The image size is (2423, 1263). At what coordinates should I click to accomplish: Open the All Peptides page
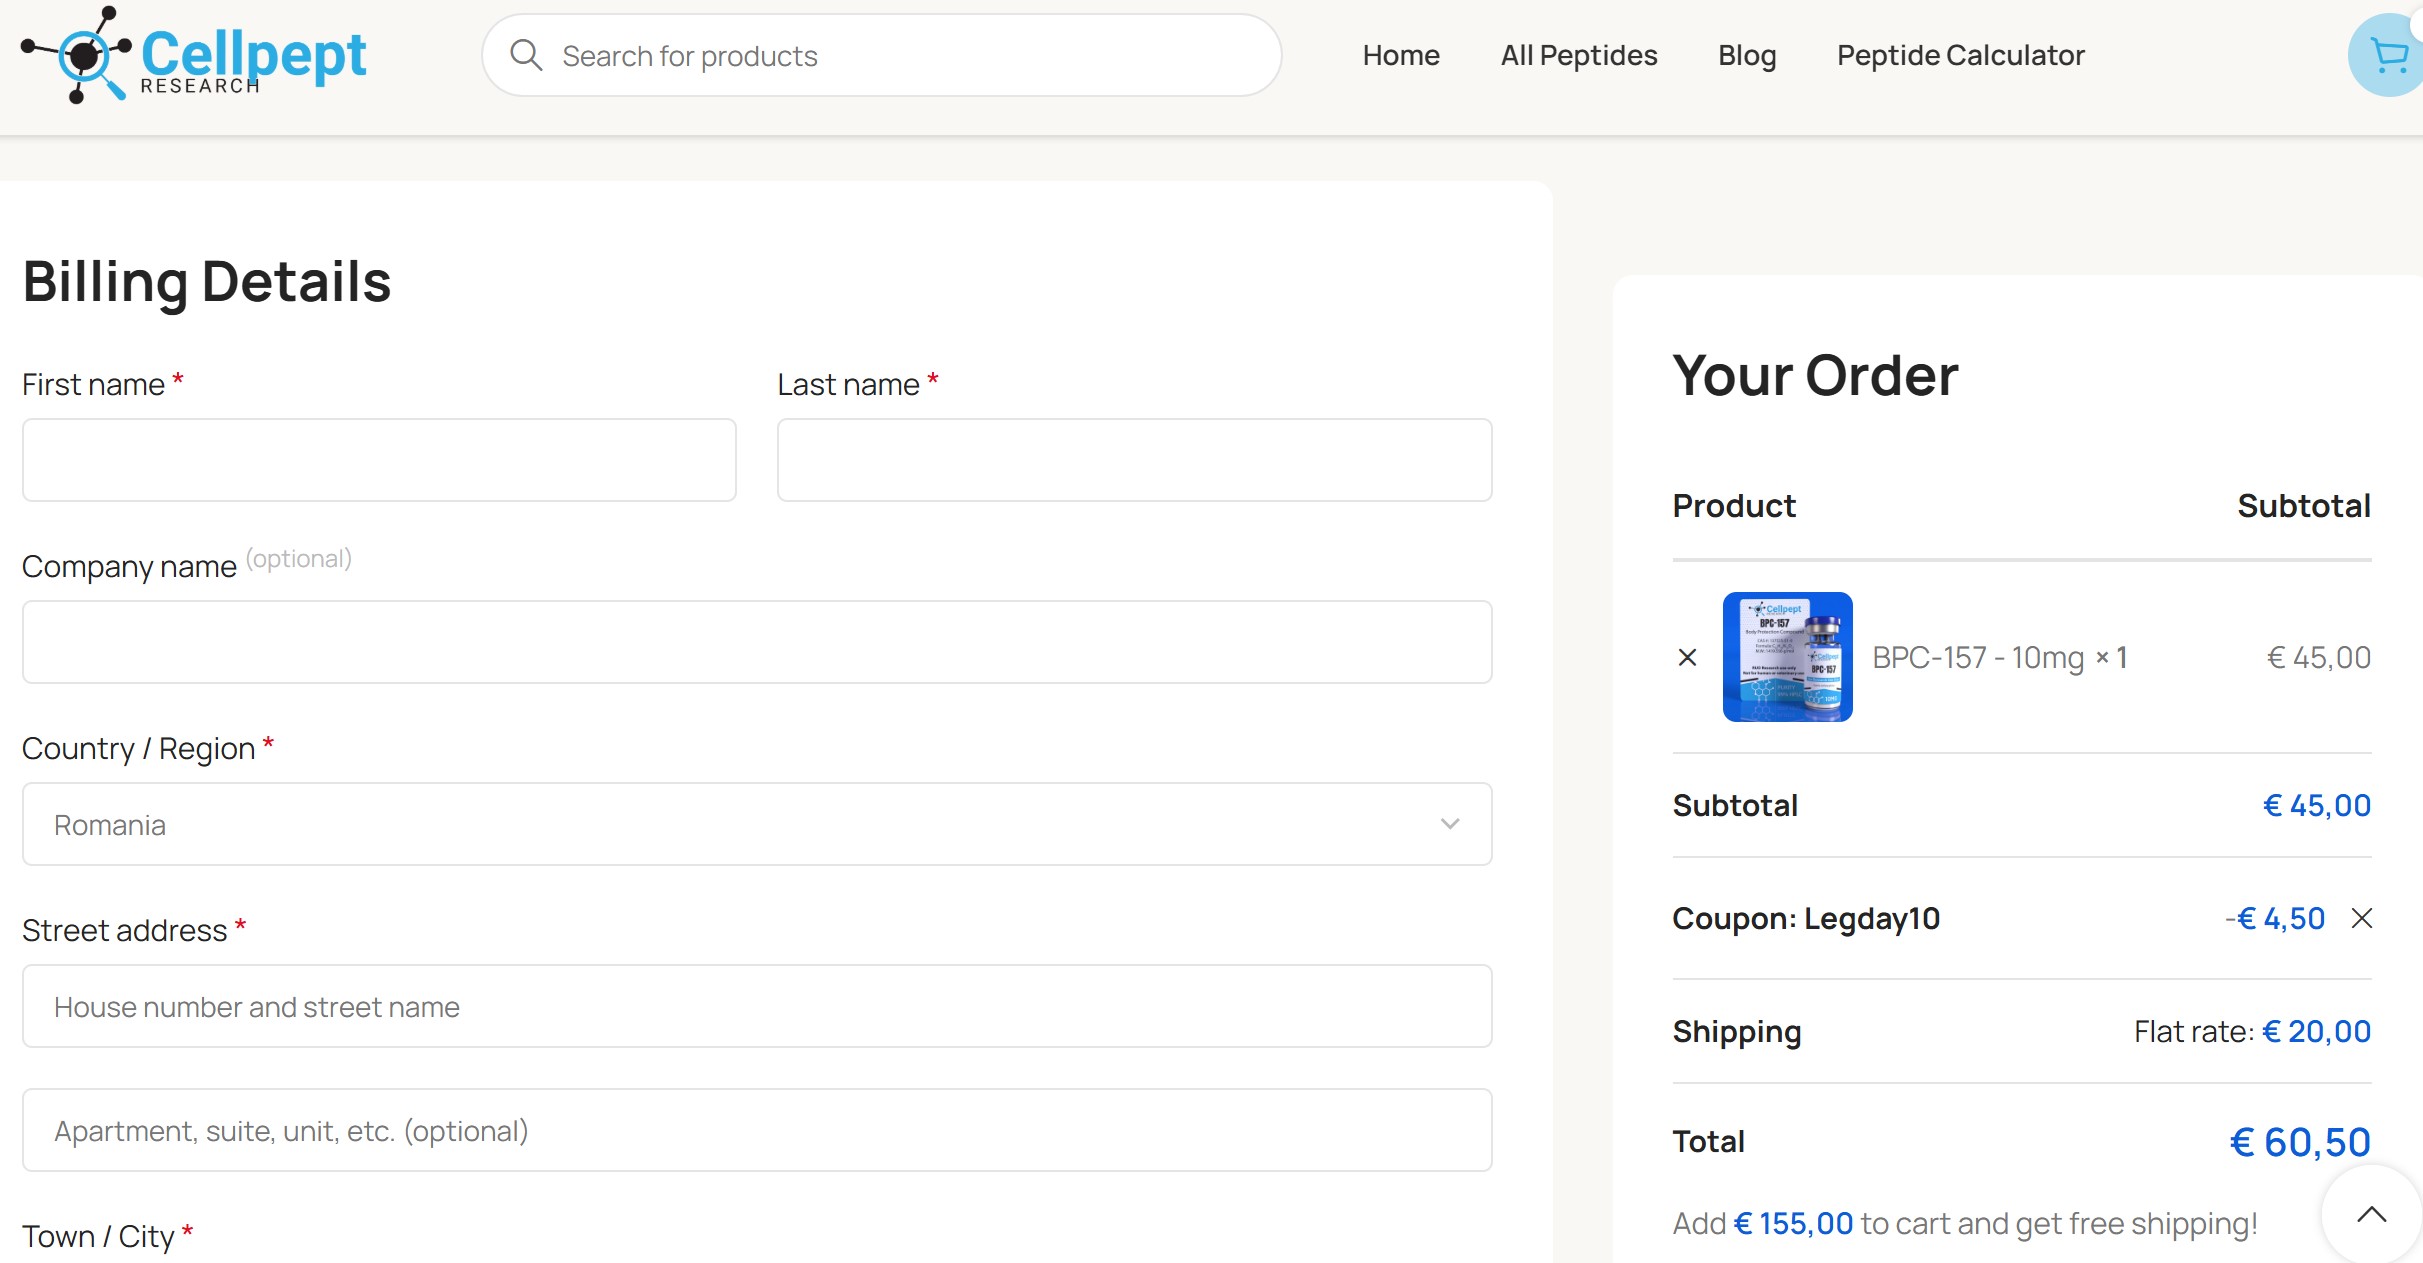[x=1578, y=55]
